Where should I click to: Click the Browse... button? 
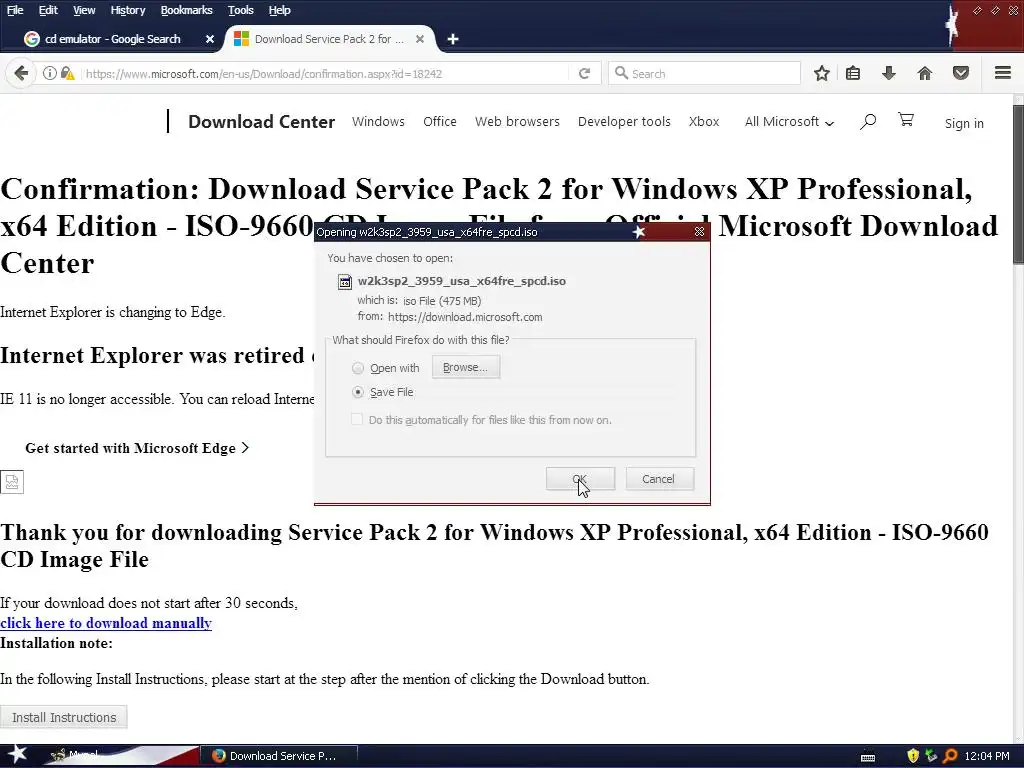click(x=466, y=367)
